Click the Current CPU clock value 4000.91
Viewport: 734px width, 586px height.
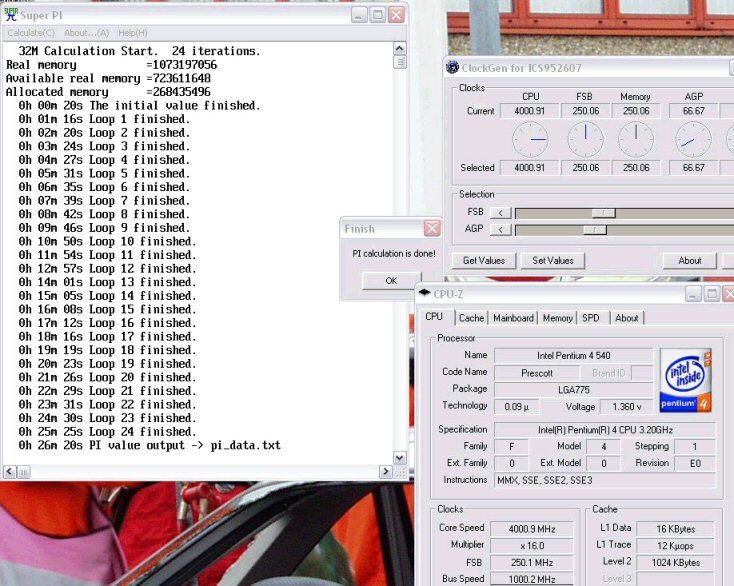point(529,111)
